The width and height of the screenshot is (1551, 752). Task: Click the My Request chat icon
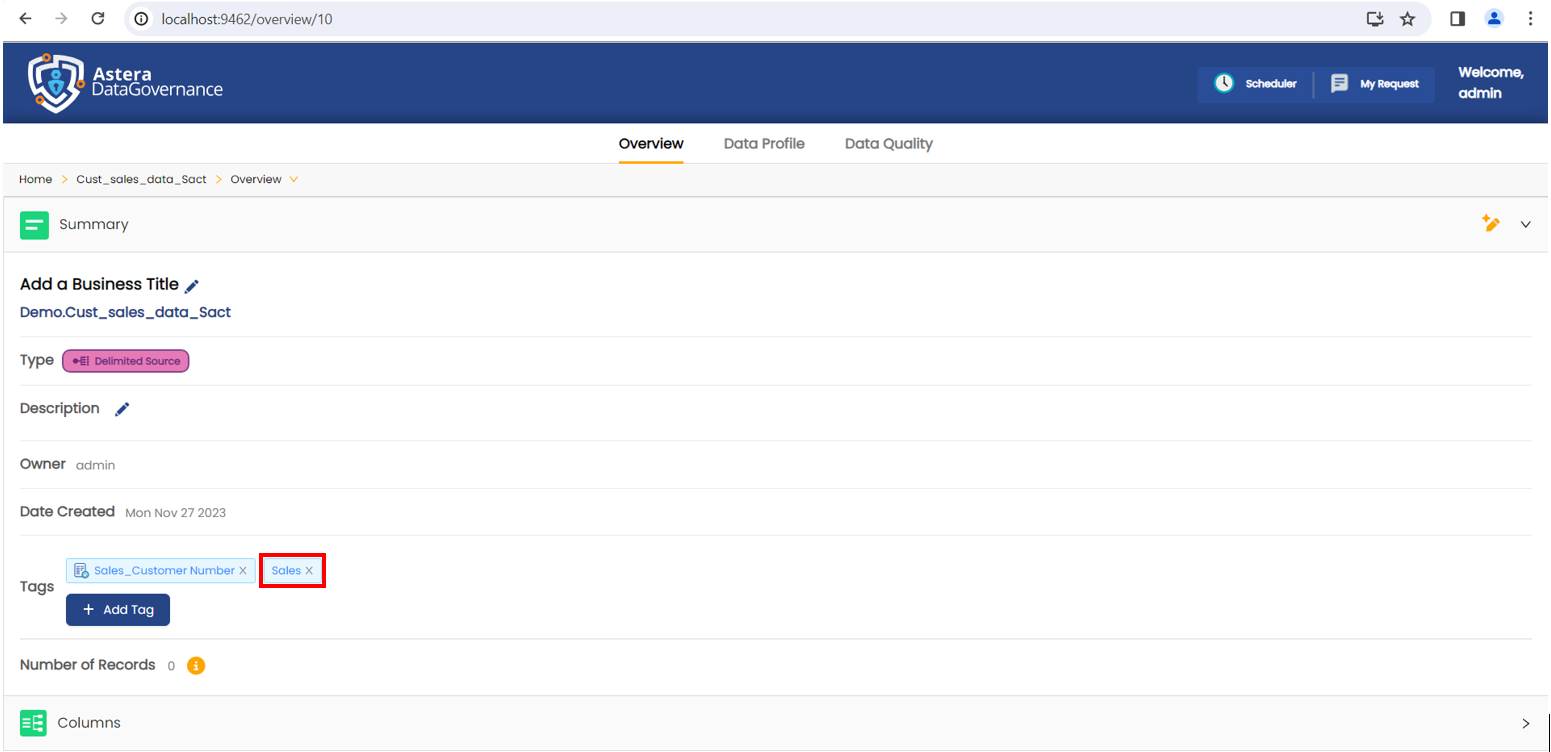[1339, 84]
